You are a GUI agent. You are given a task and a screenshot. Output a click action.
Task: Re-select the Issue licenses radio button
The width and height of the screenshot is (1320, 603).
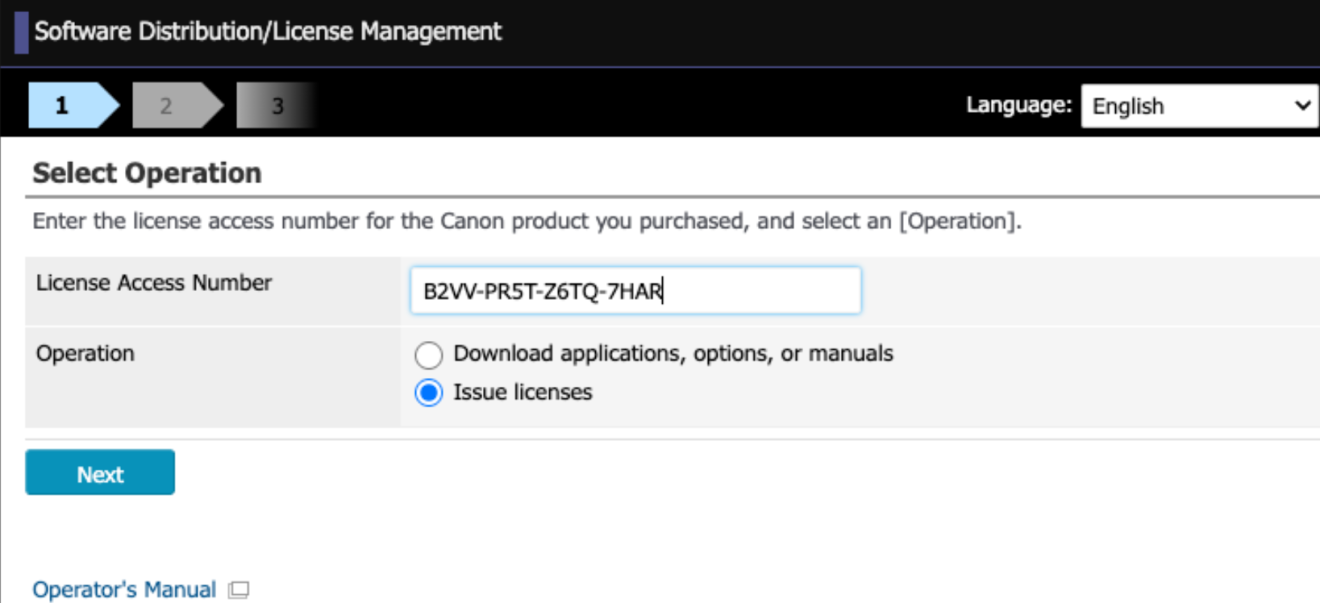click(428, 392)
